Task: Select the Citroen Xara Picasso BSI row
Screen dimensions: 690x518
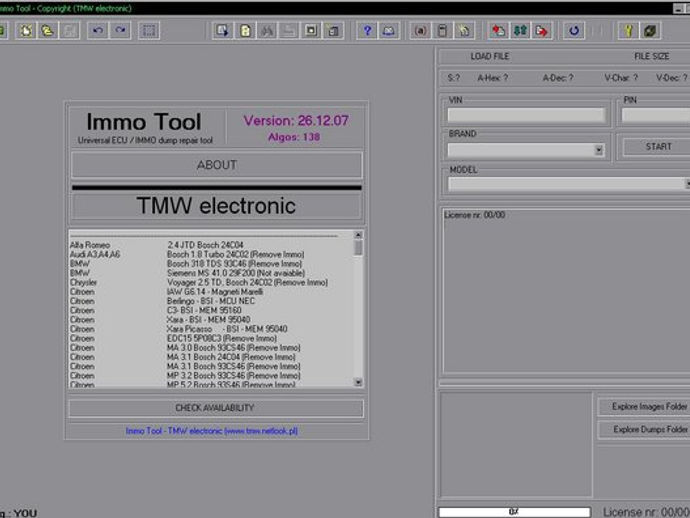Action: (211, 329)
